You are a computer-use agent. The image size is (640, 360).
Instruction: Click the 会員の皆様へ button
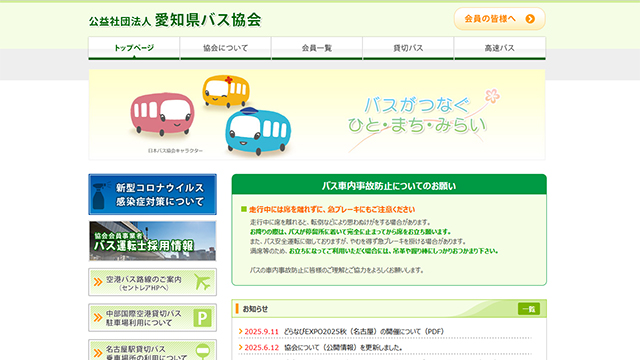(500, 19)
